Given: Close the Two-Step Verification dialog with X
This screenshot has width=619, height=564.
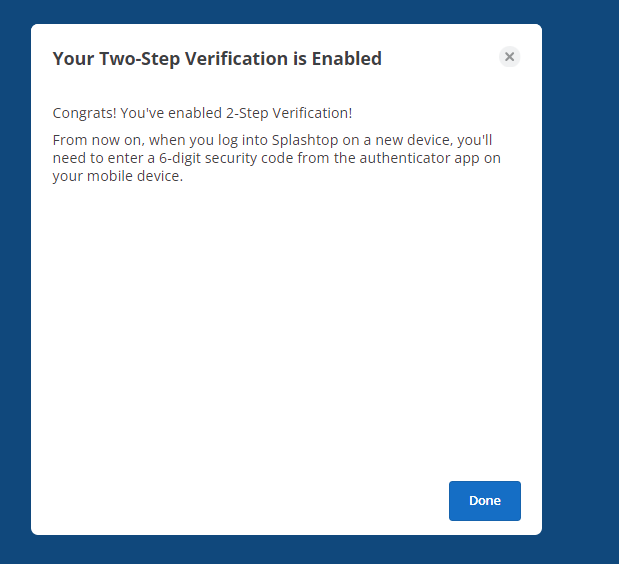Looking at the screenshot, I should point(509,57).
